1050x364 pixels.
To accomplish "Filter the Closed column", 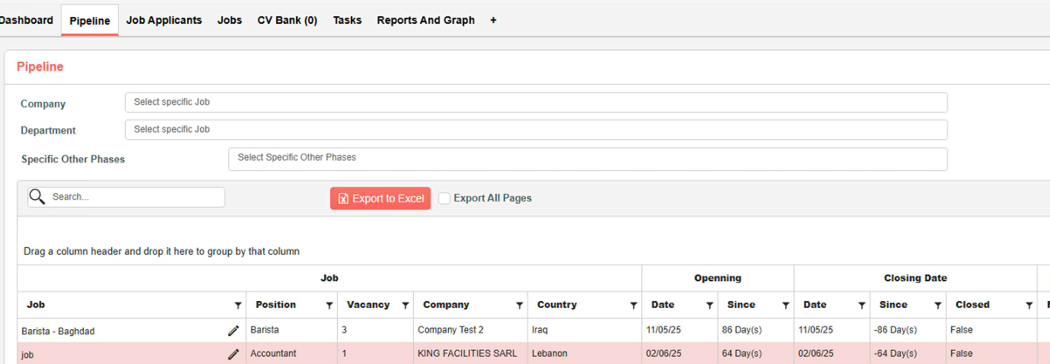I will [1029, 305].
